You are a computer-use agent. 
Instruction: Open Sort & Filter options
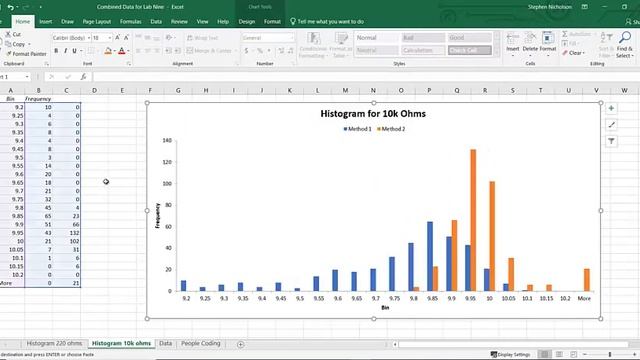click(x=606, y=45)
